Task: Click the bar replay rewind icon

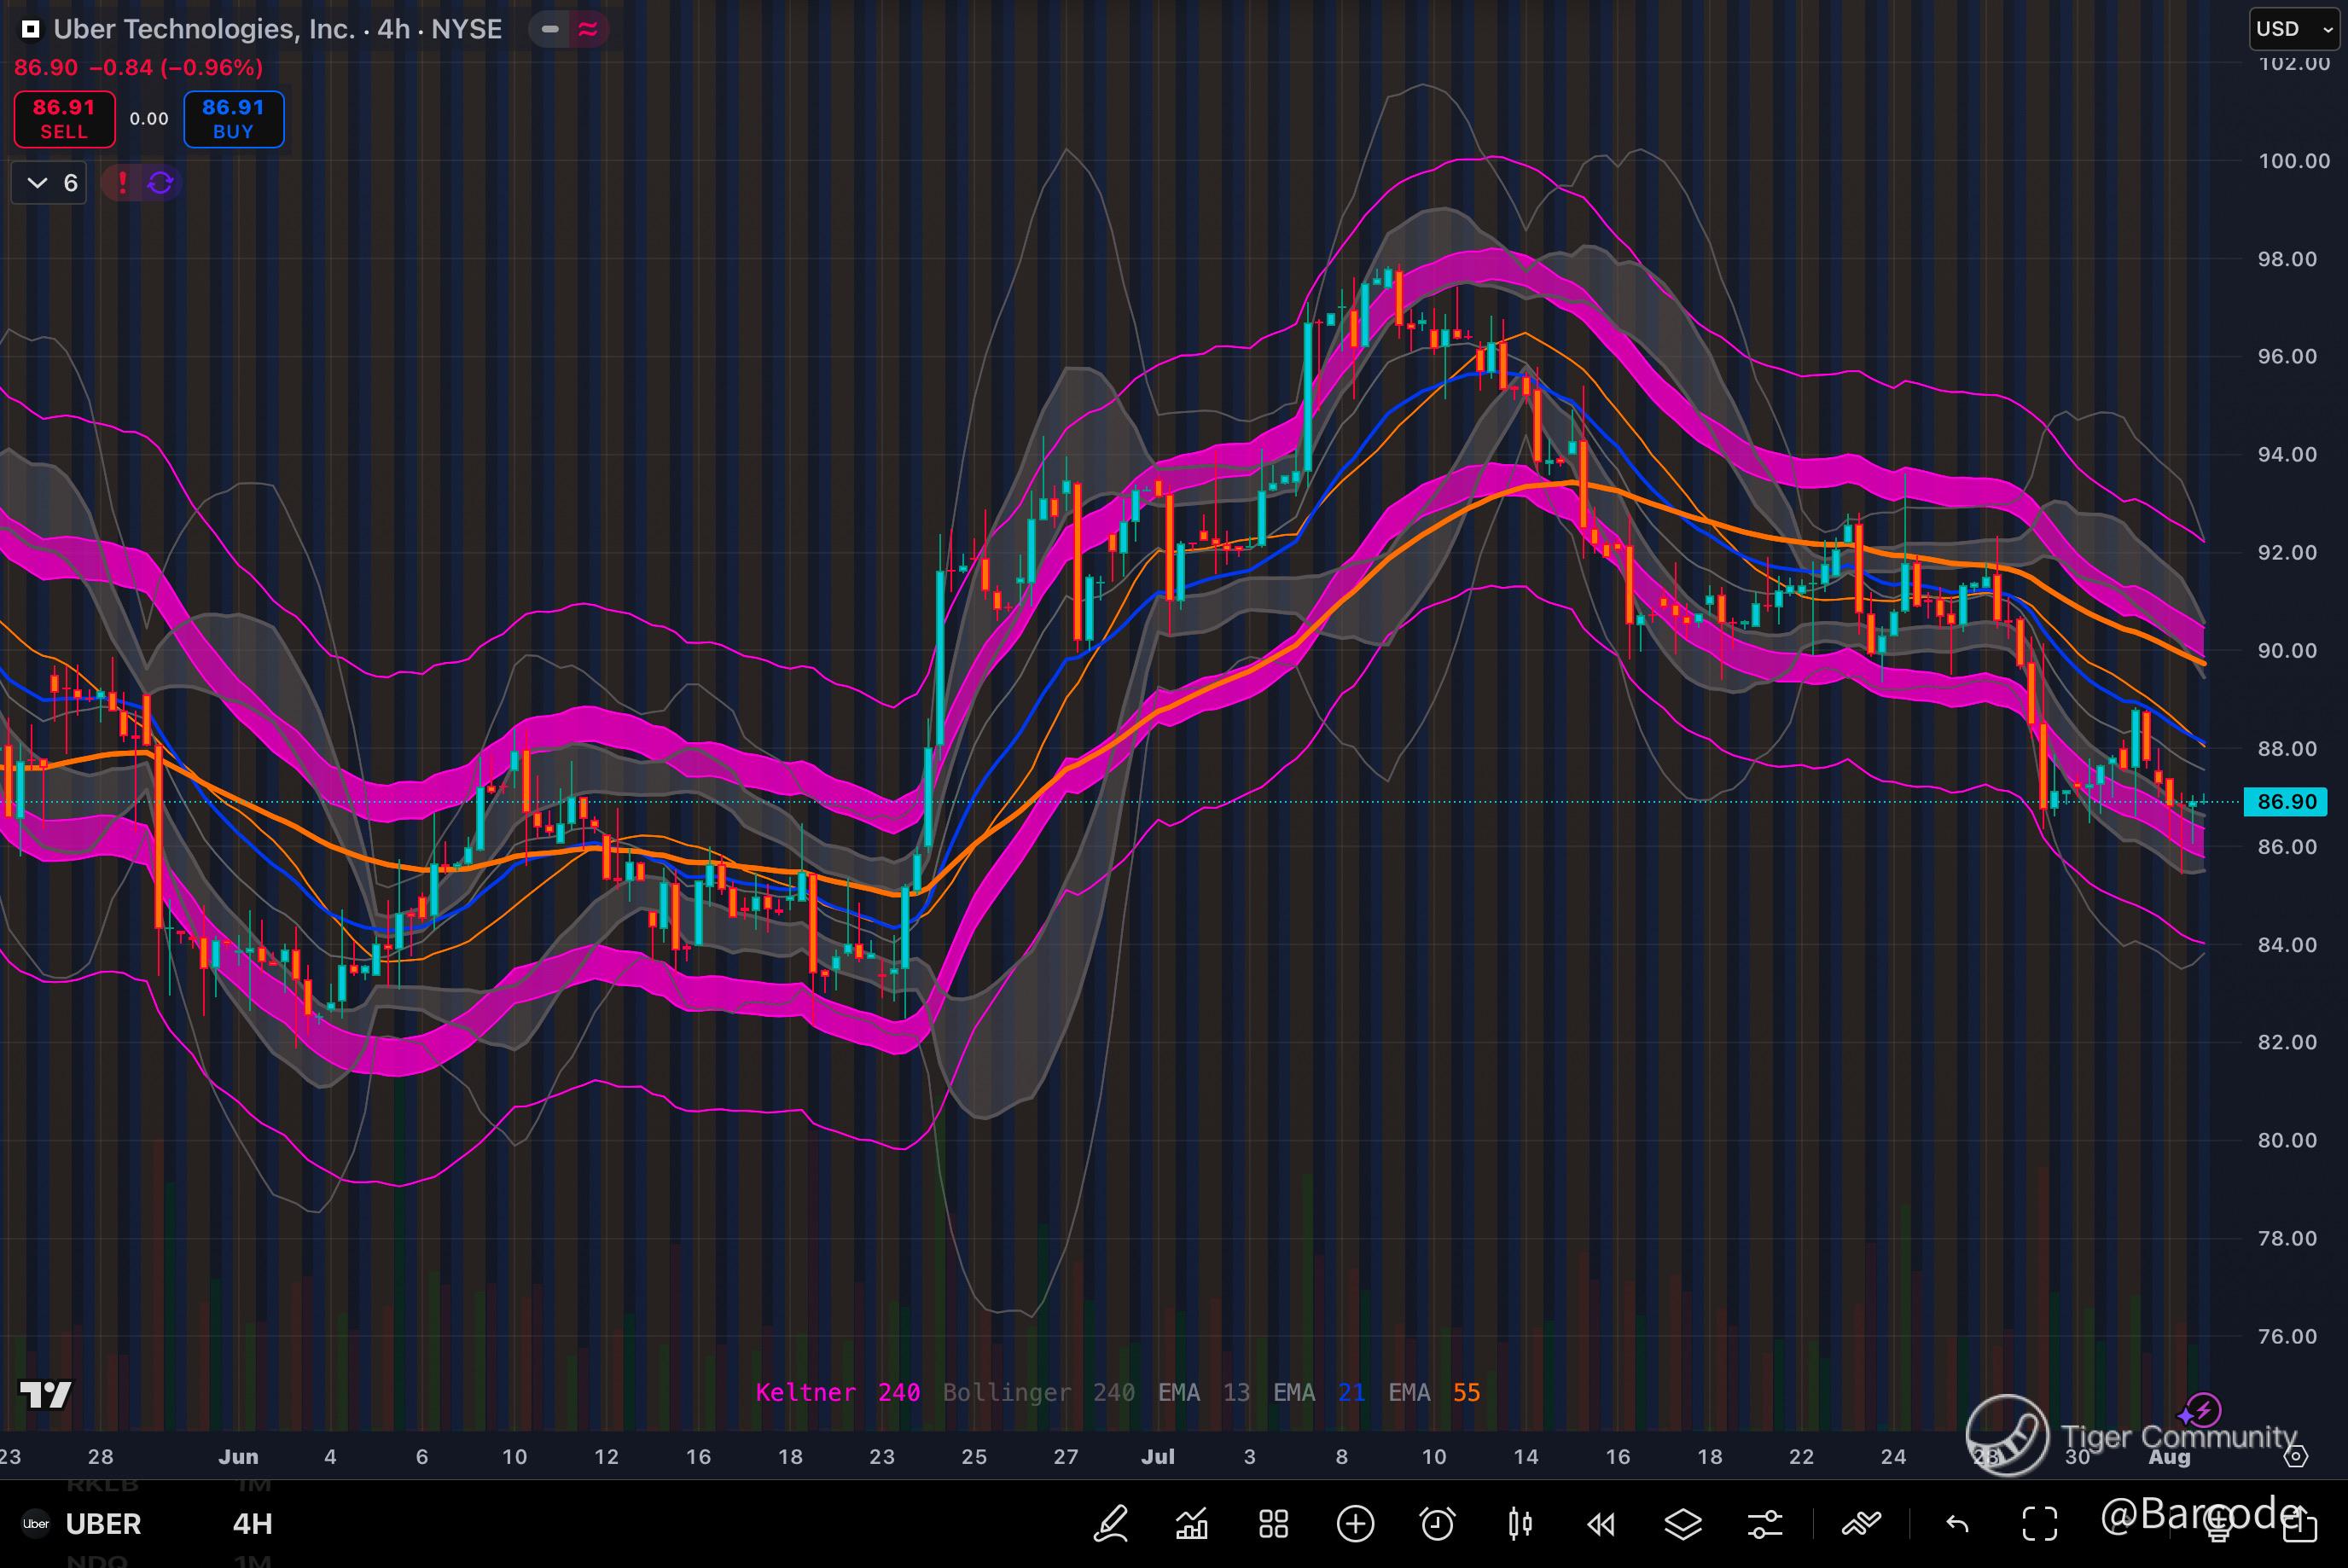Action: pos(1601,1524)
